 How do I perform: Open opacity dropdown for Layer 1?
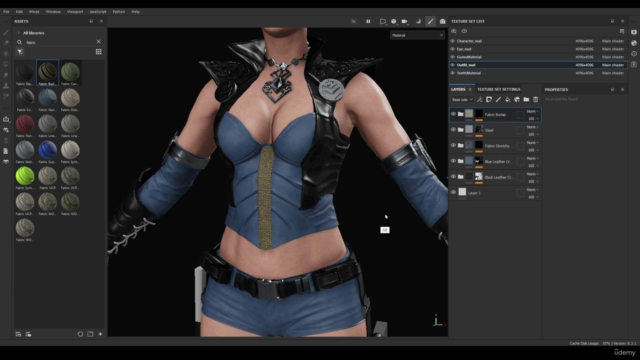(533, 197)
